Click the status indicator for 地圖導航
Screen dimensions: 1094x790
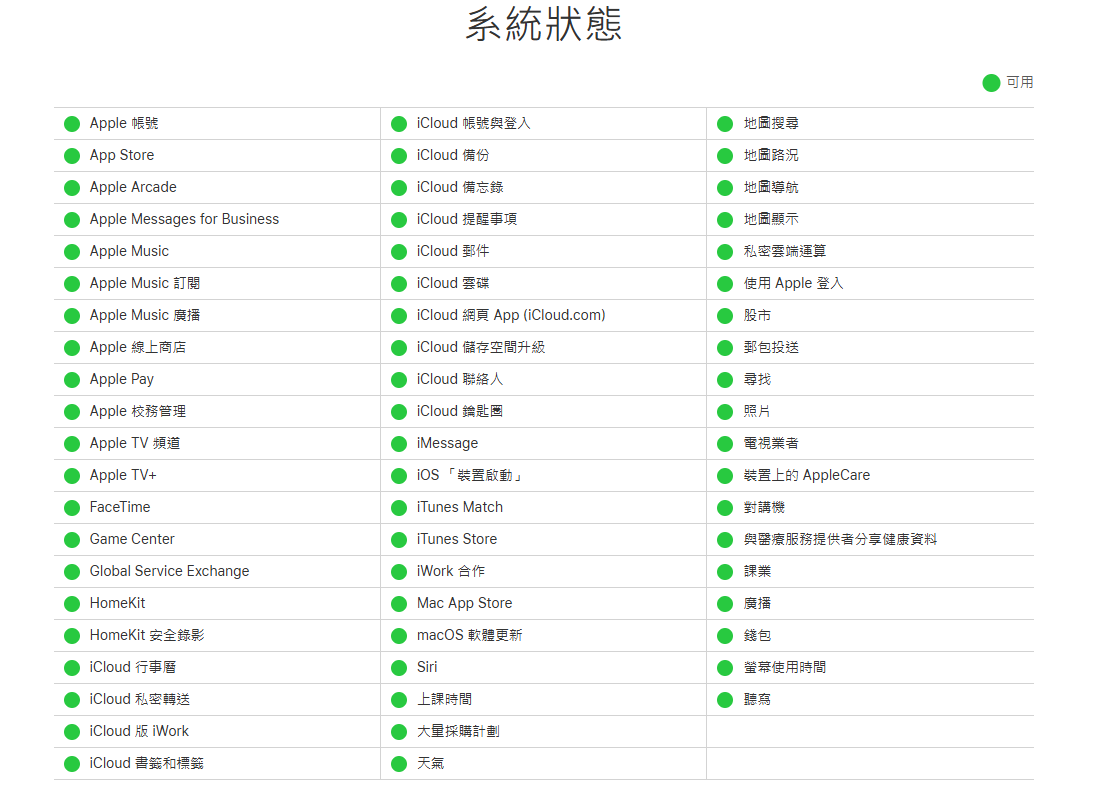point(726,188)
